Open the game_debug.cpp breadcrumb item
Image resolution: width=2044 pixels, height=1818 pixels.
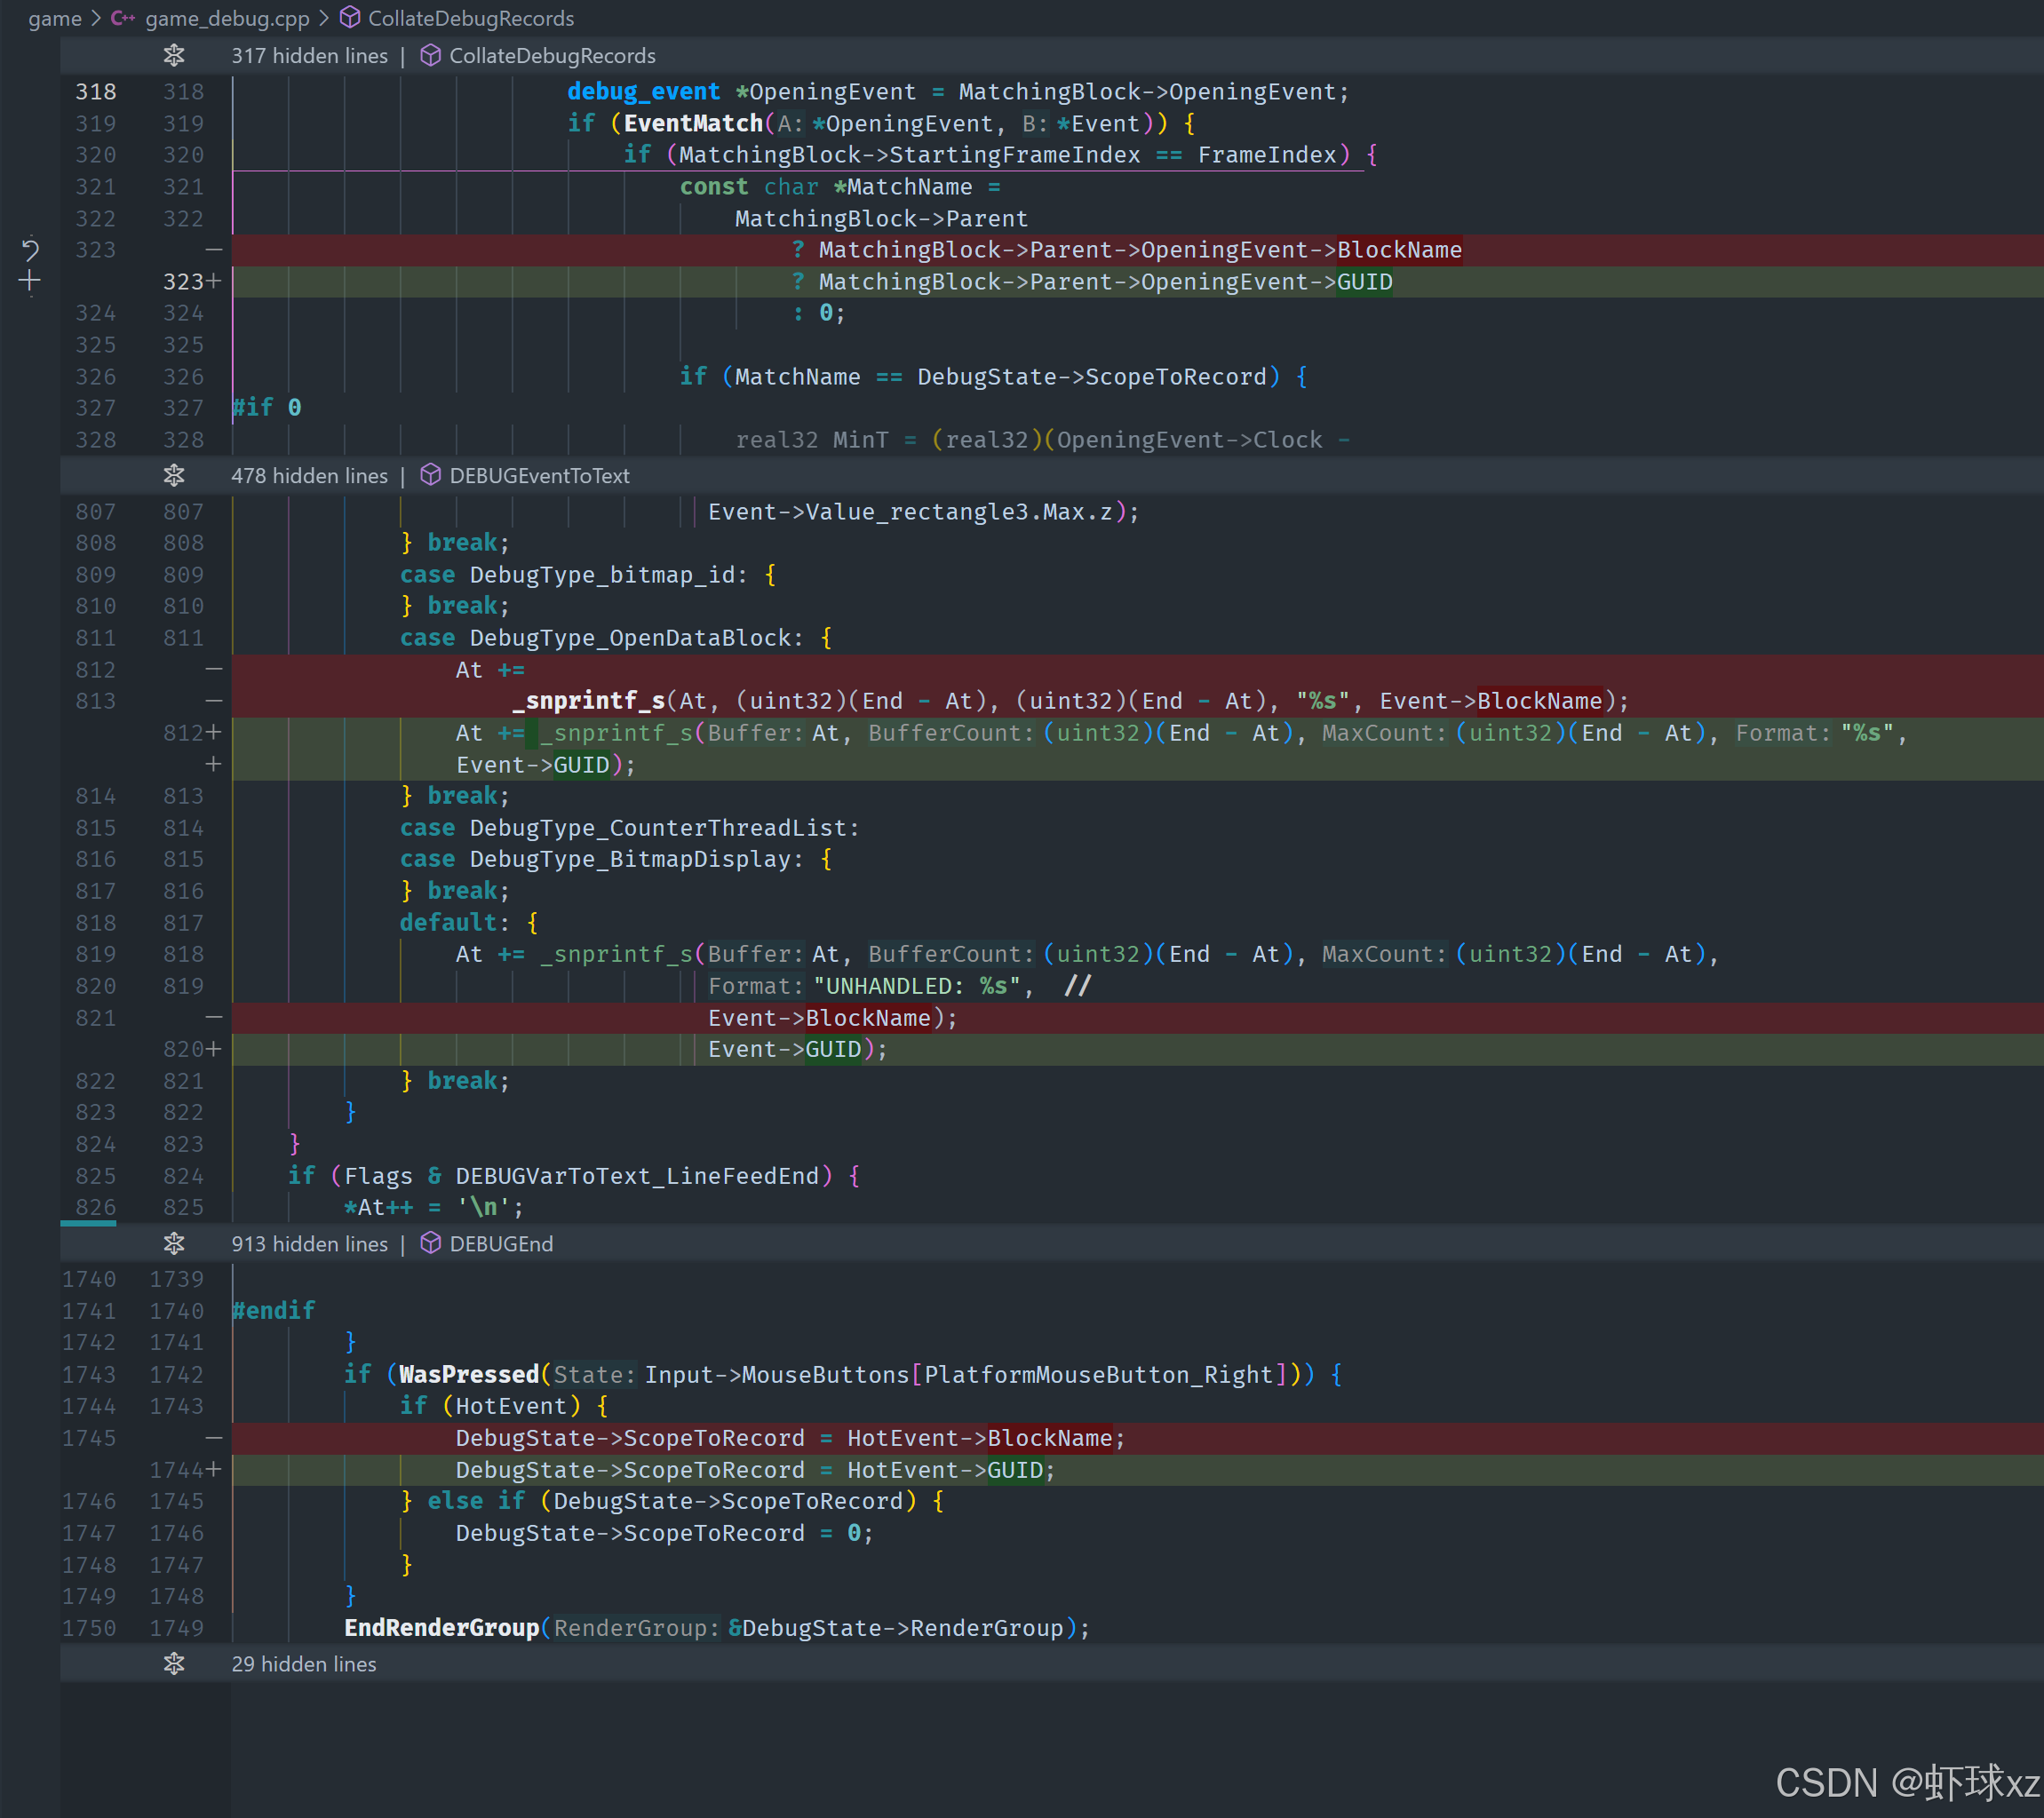coord(227,18)
